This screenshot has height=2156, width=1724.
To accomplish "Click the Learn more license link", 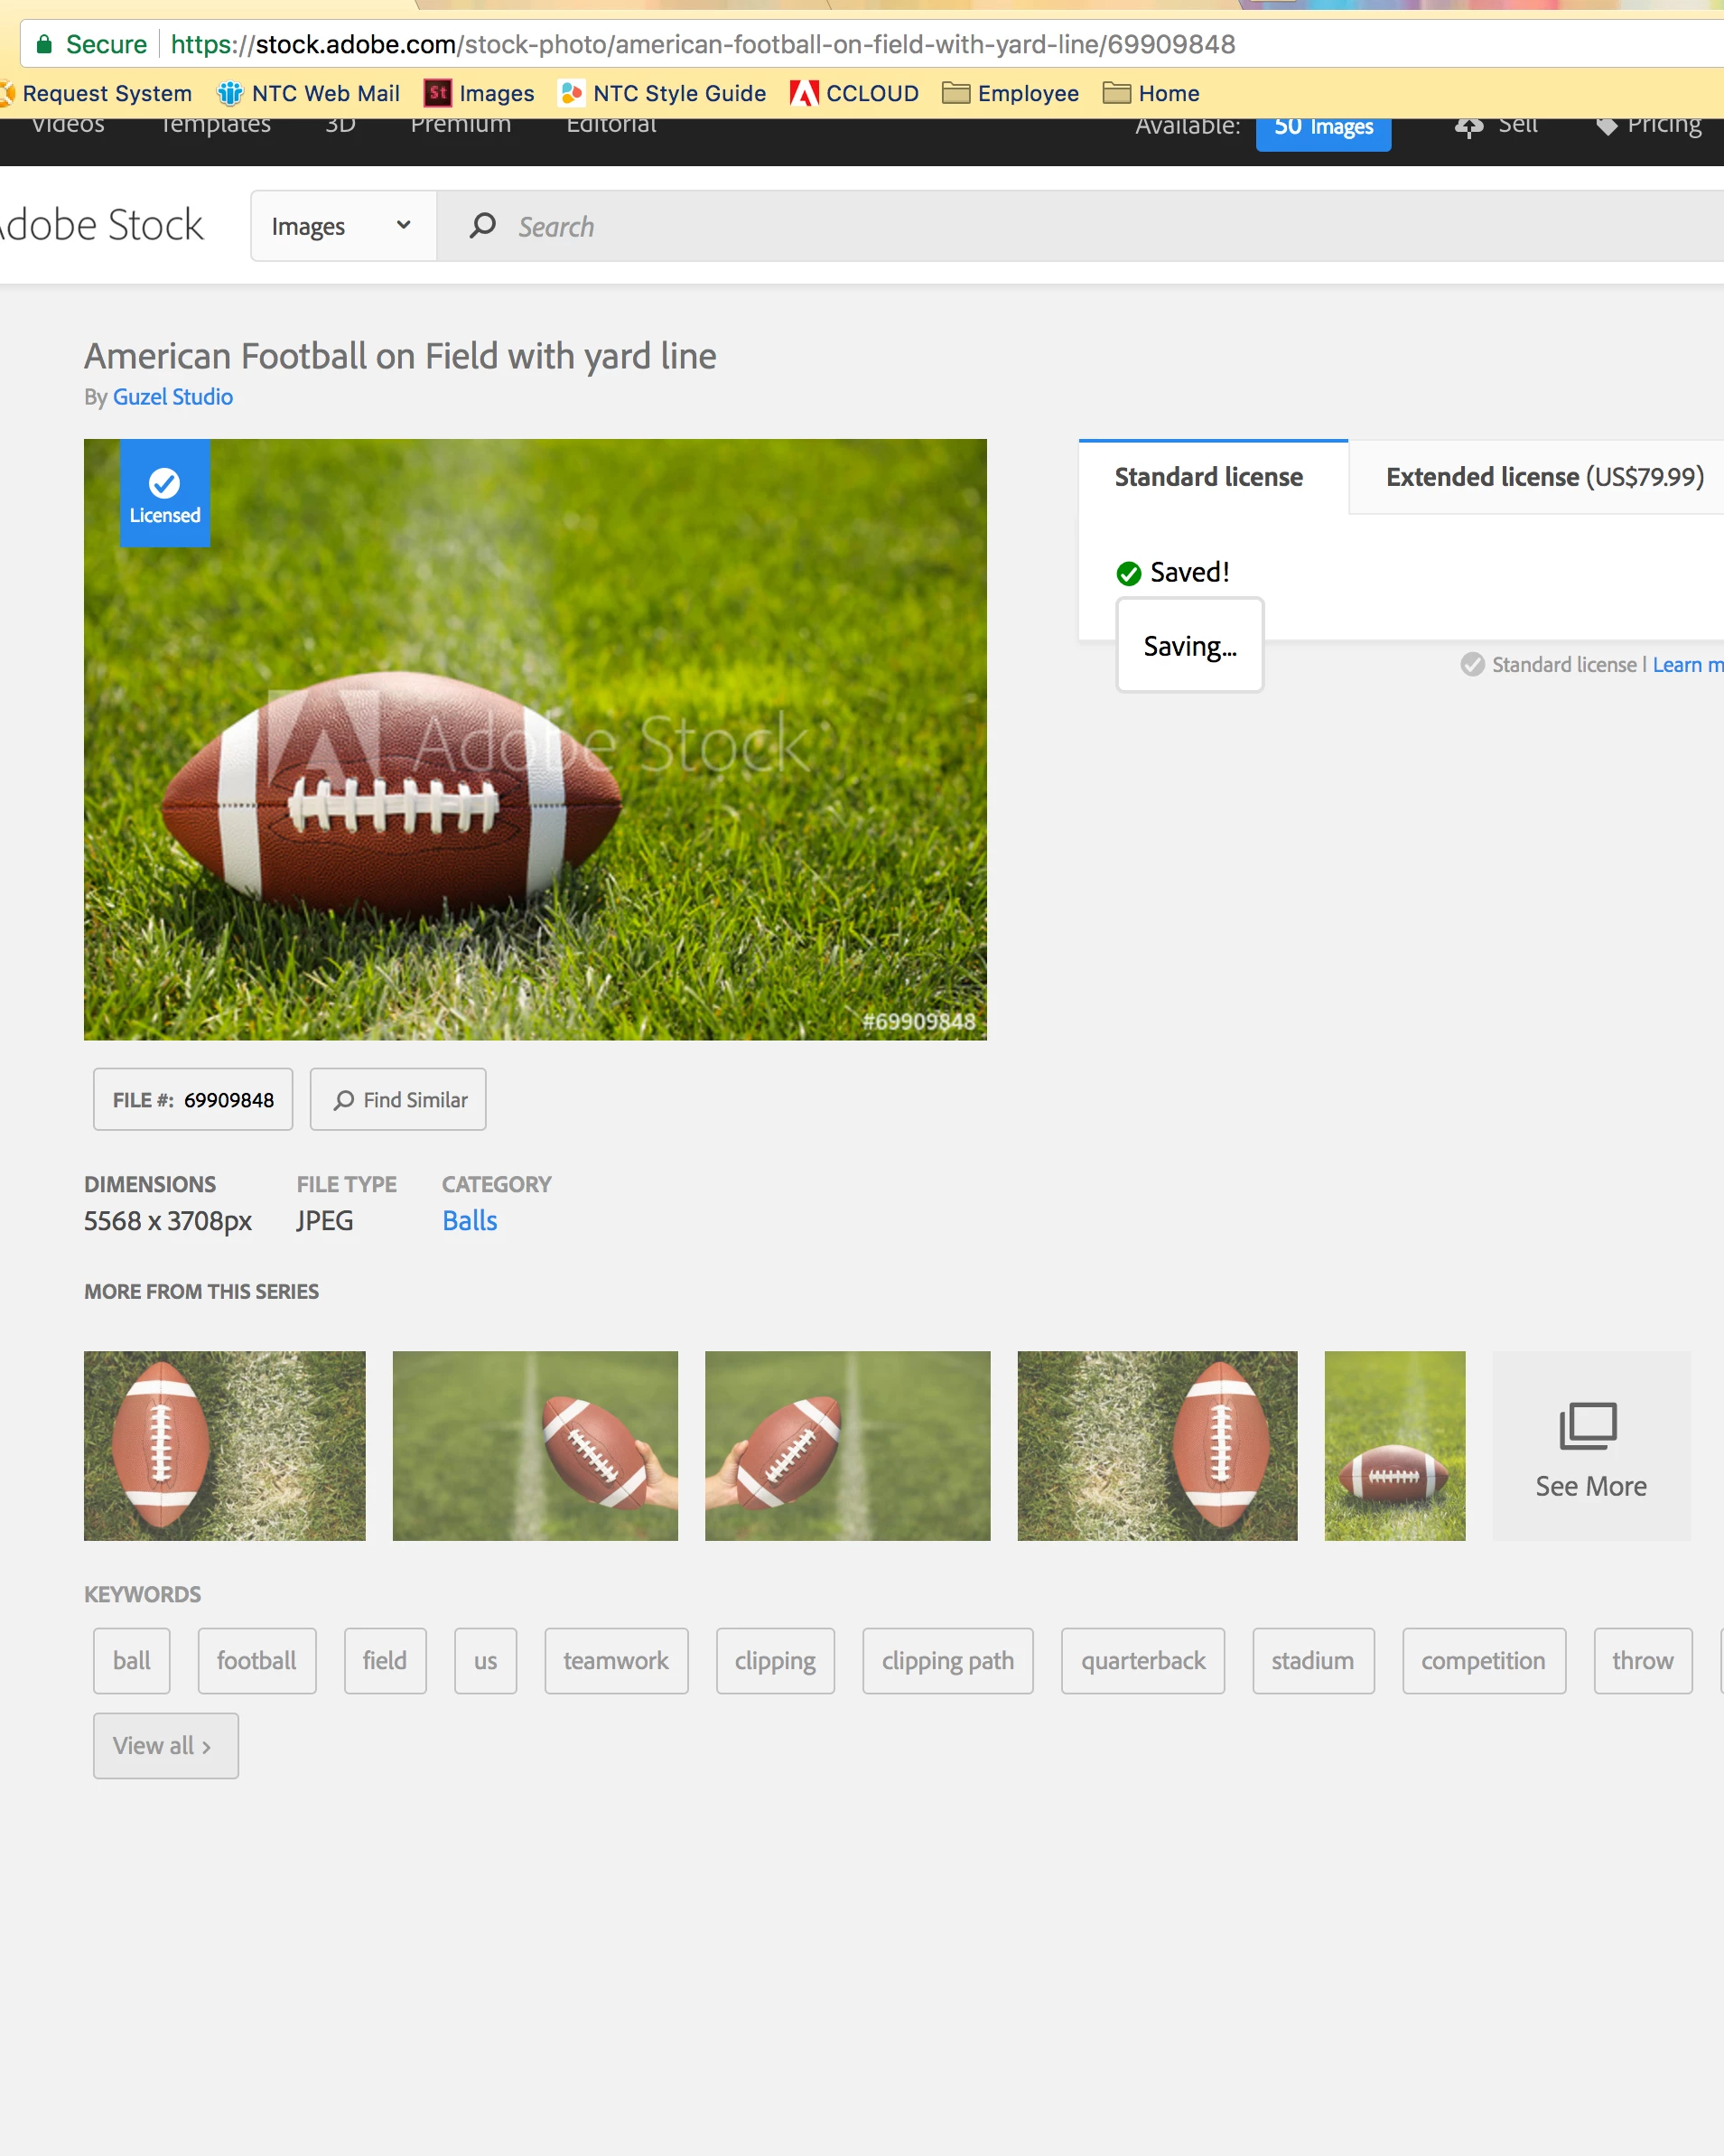I will pyautogui.click(x=1688, y=665).
